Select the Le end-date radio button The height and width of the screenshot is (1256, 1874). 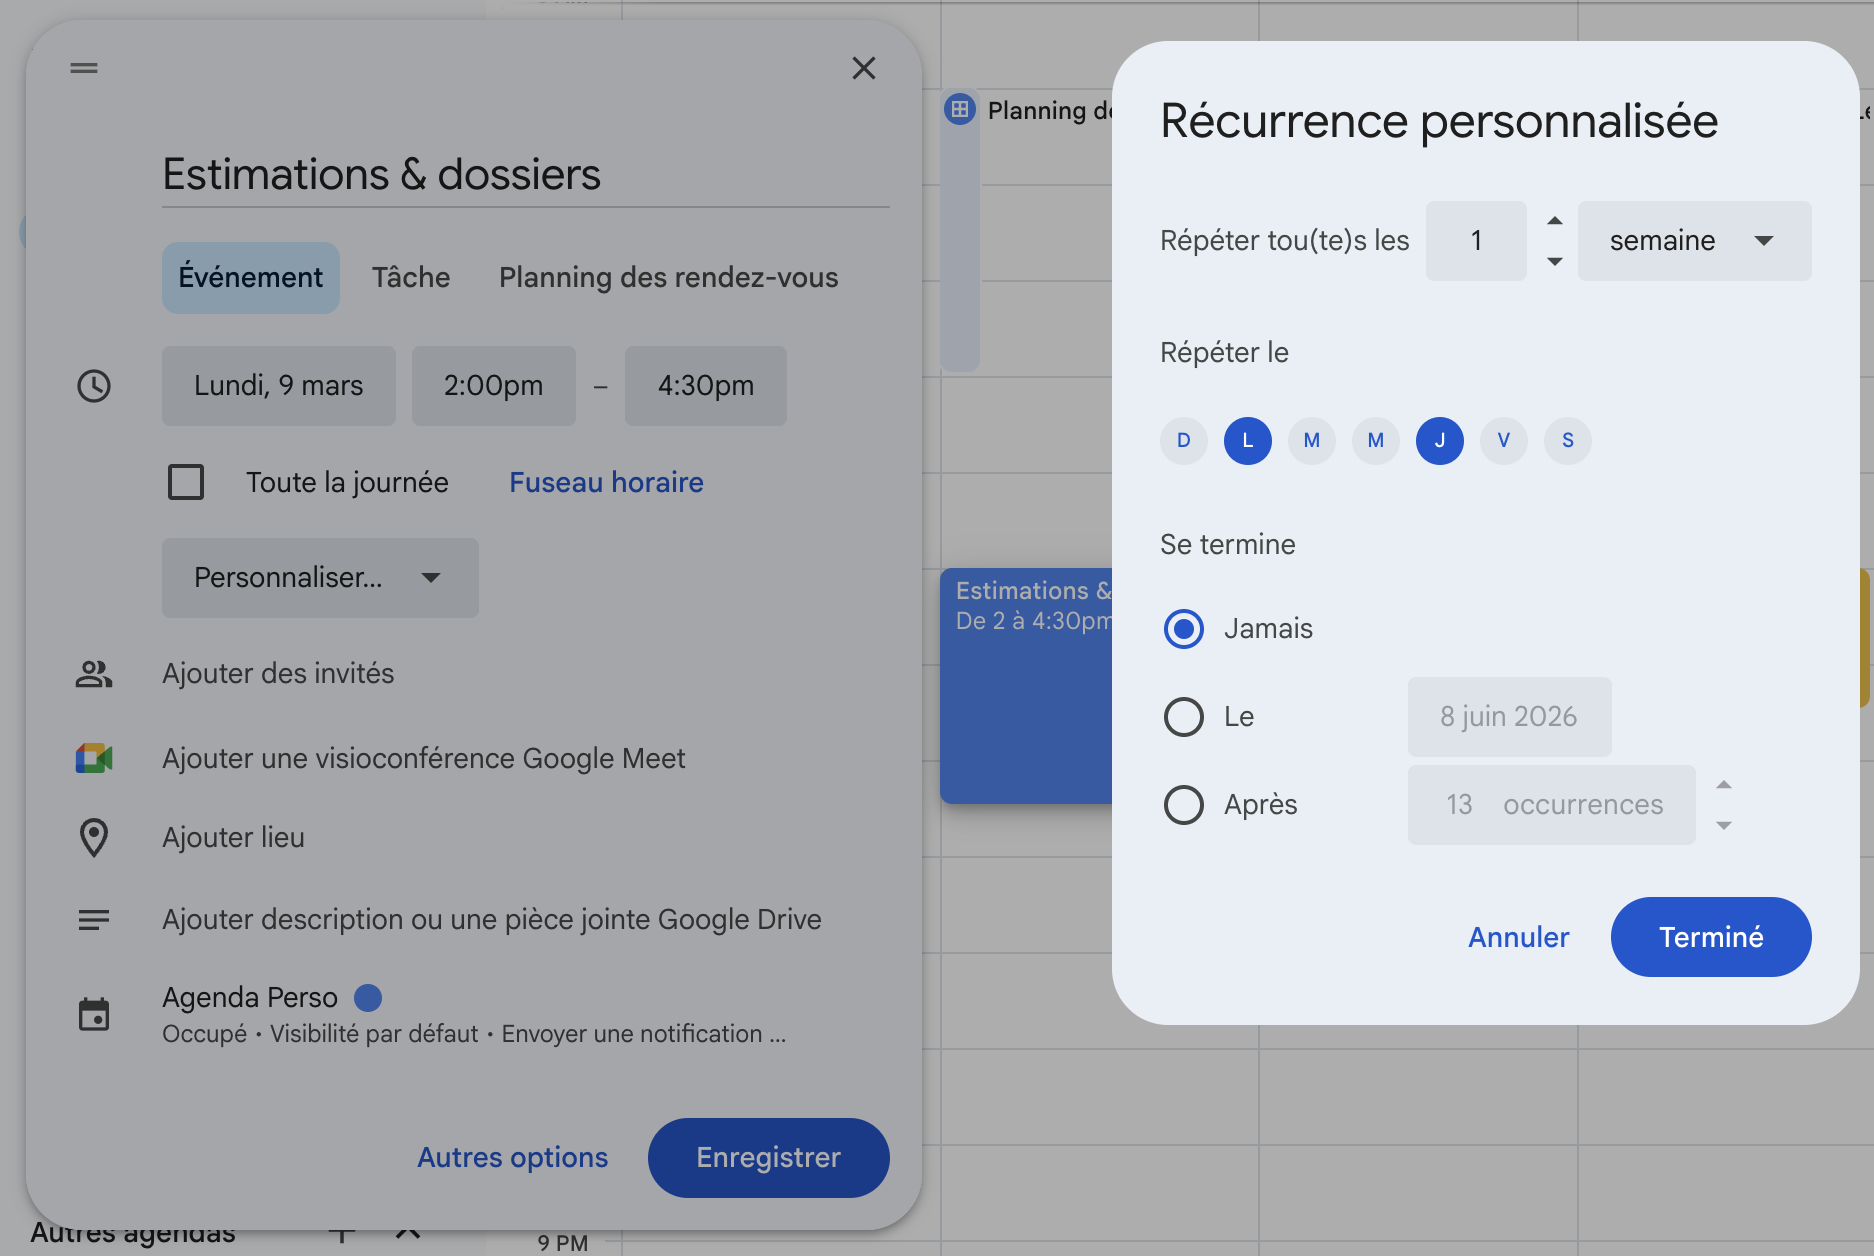[x=1184, y=717]
